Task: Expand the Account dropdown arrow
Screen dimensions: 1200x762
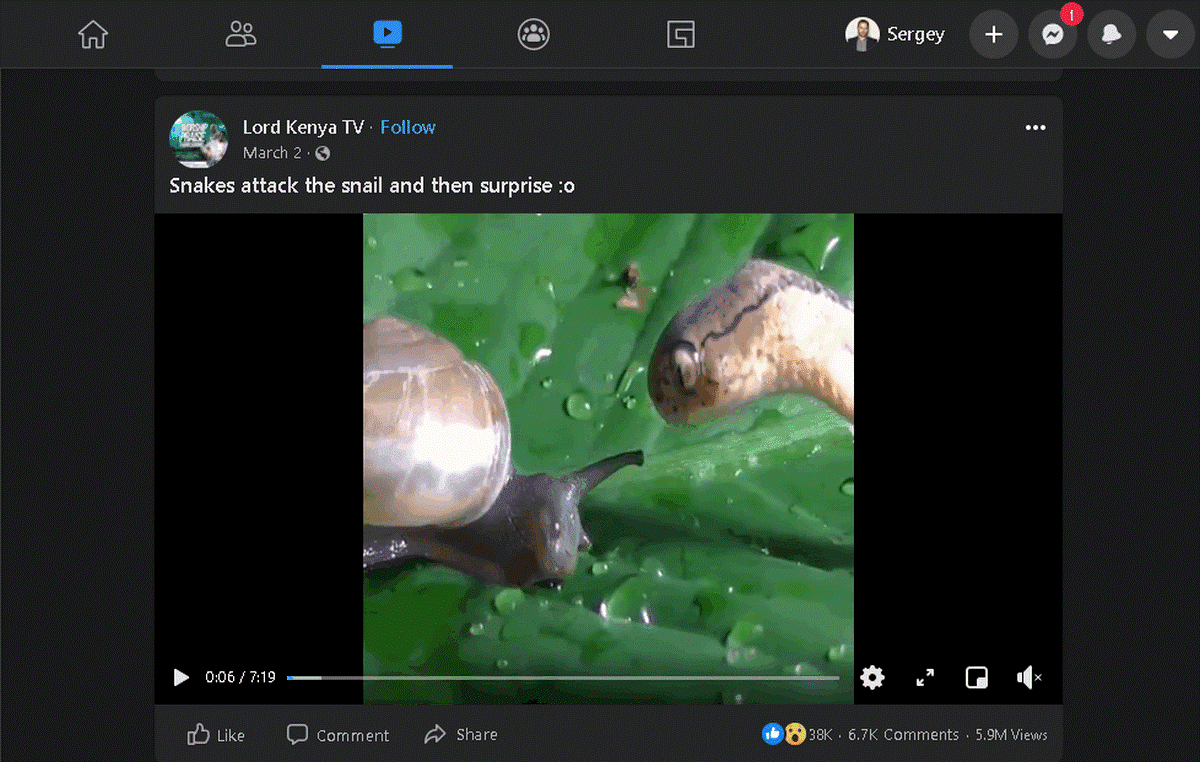Action: pos(1171,35)
